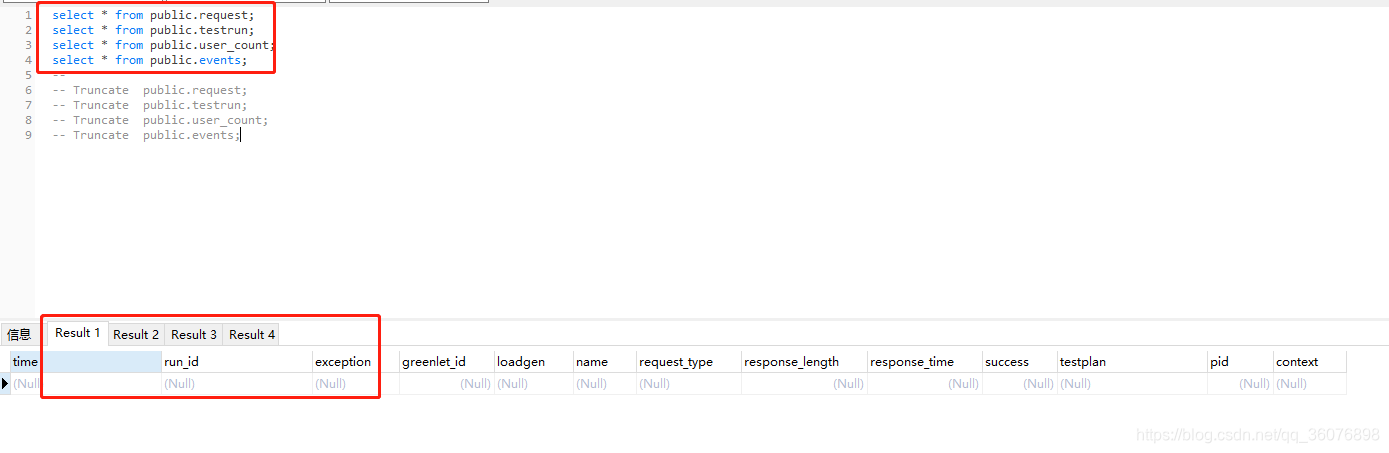The width and height of the screenshot is (1389, 453).
Task: Select the time column header
Action: 86,362
